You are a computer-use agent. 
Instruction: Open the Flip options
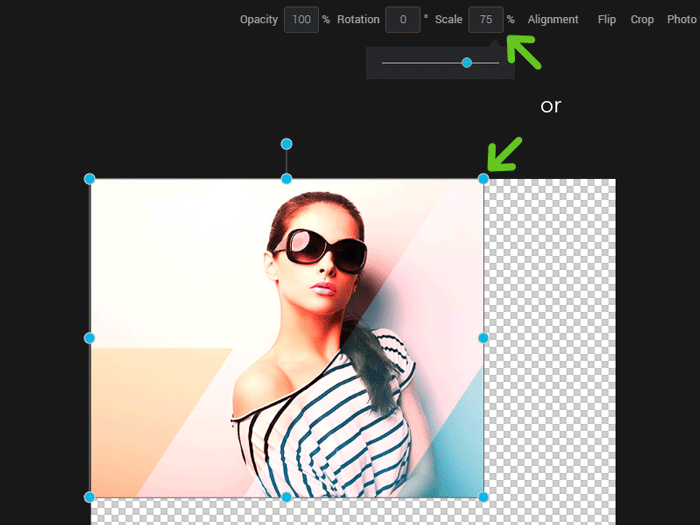pos(607,20)
